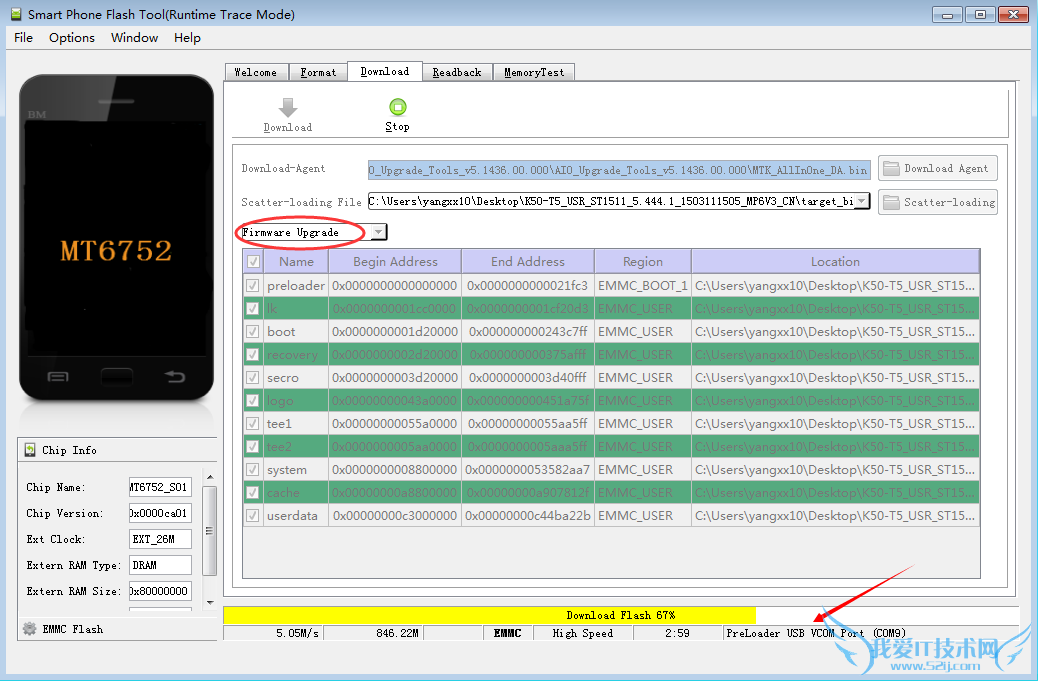Open the Options menu
1038x681 pixels.
(71, 38)
